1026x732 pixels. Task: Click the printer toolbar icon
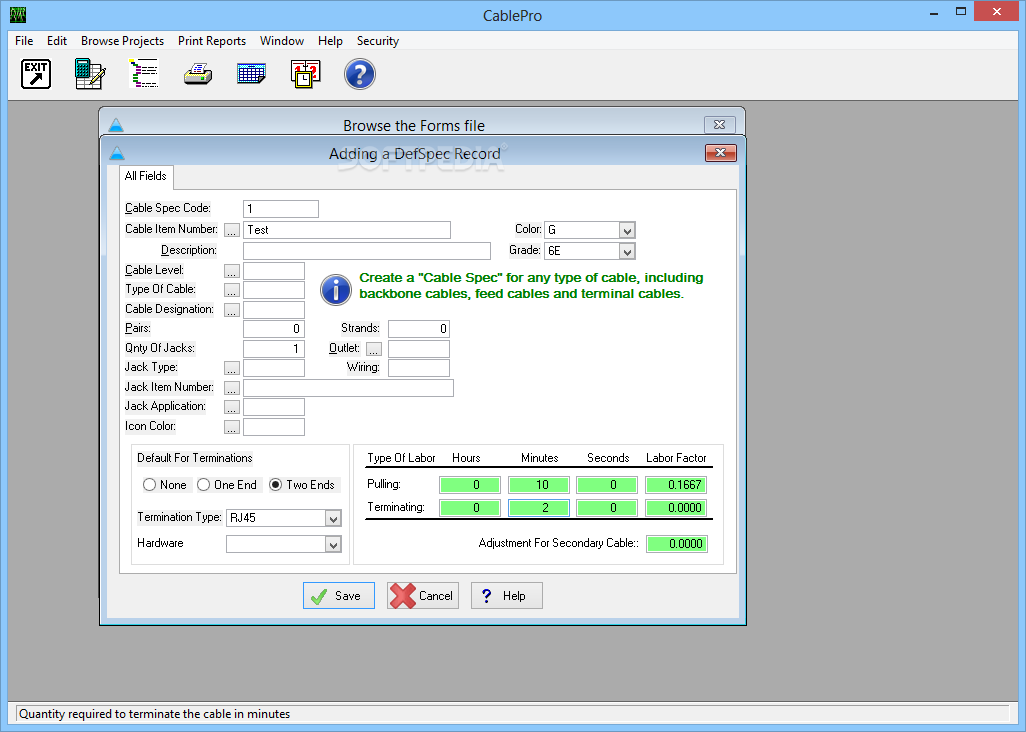tap(198, 74)
